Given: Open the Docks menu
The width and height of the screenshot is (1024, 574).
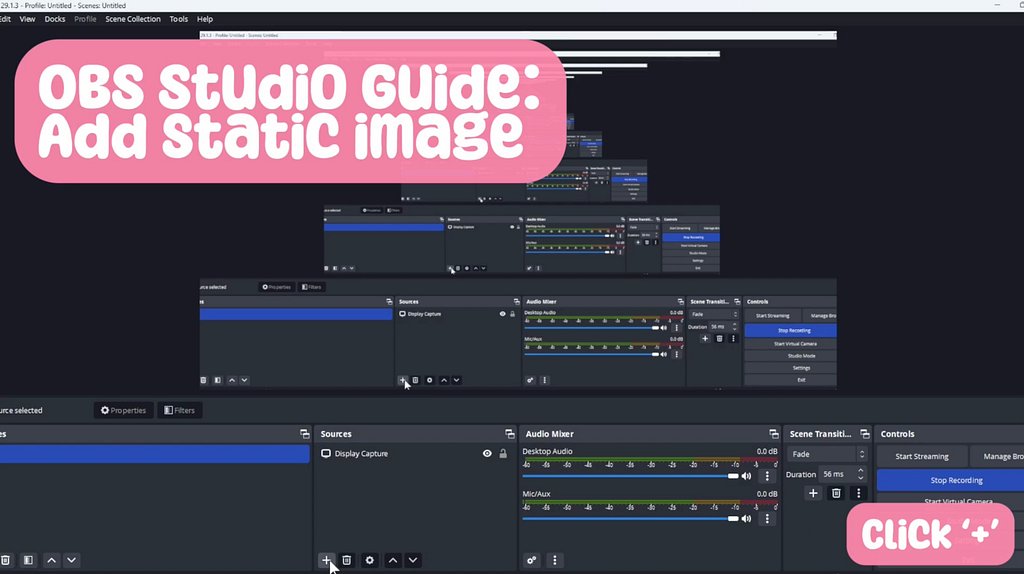Looking at the screenshot, I should coord(55,19).
